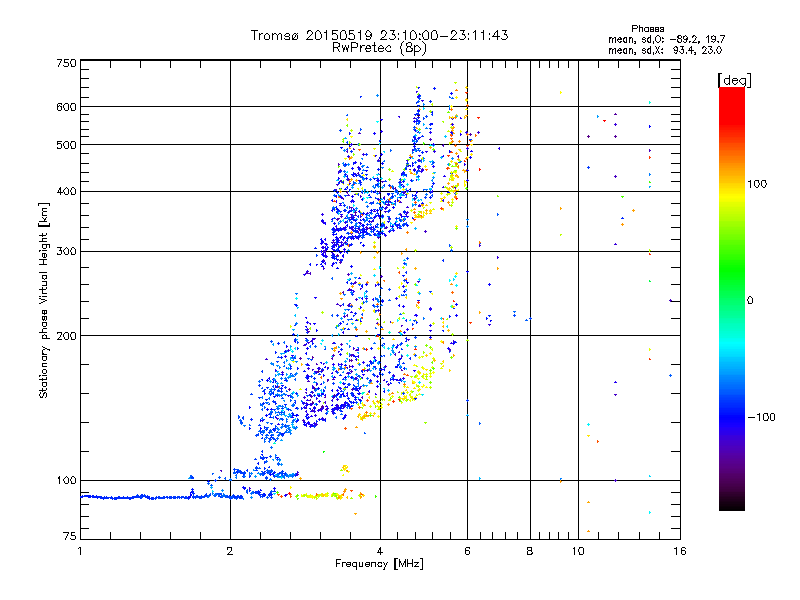The image size is (800, 600).
Task: Click x-axis tick label '1'
Action: click(x=80, y=551)
